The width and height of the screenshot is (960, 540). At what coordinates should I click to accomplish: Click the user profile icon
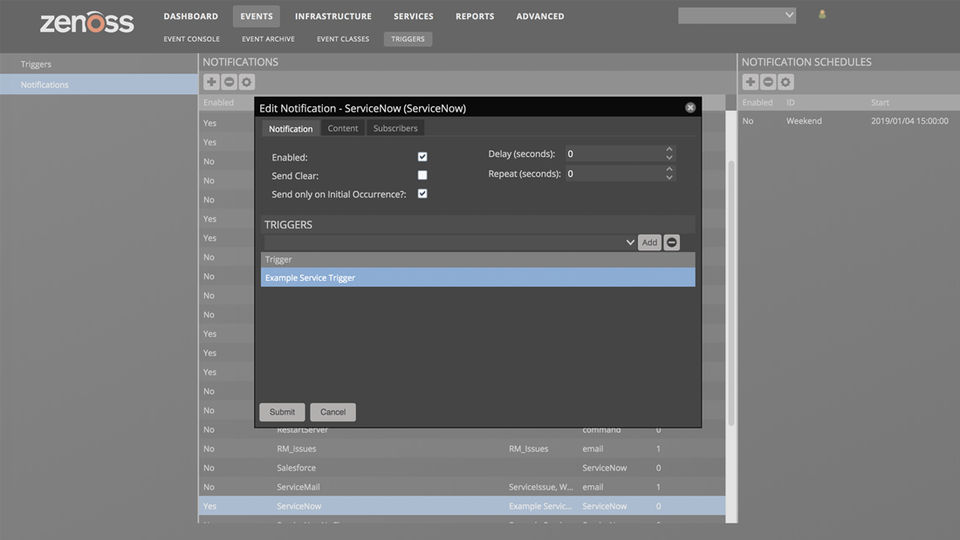click(x=823, y=15)
